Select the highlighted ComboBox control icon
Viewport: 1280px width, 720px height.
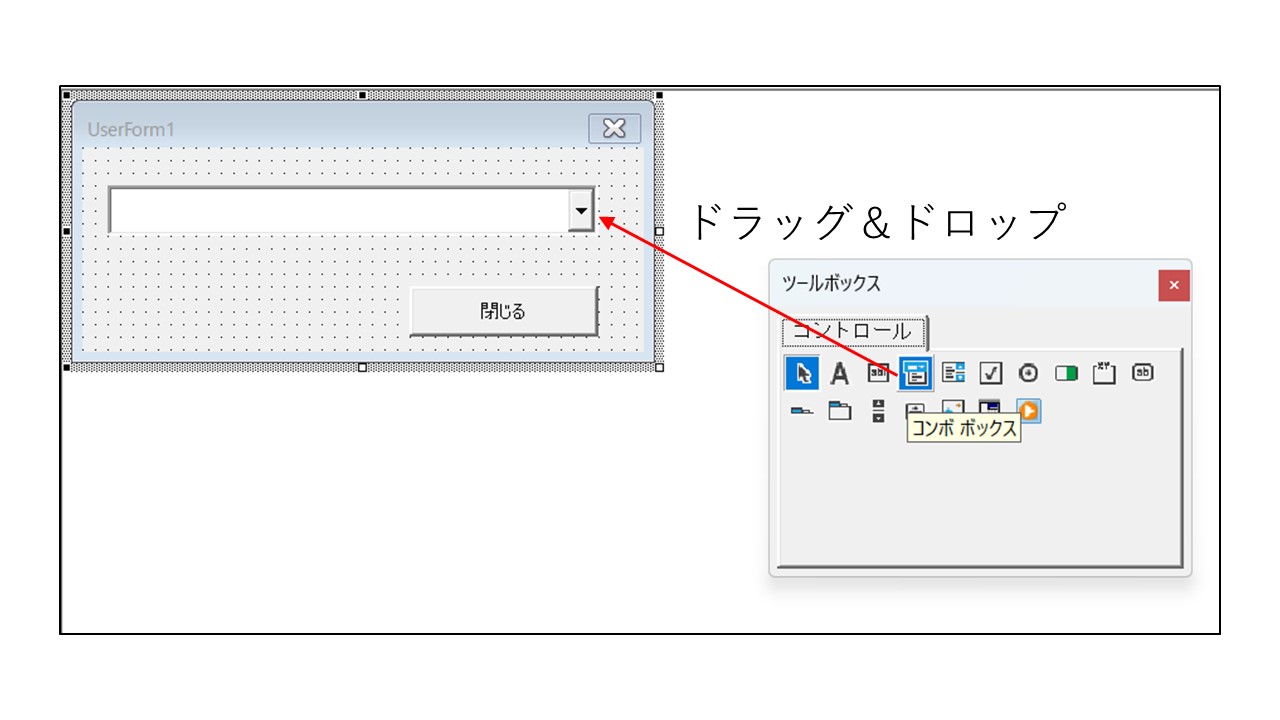click(x=915, y=373)
